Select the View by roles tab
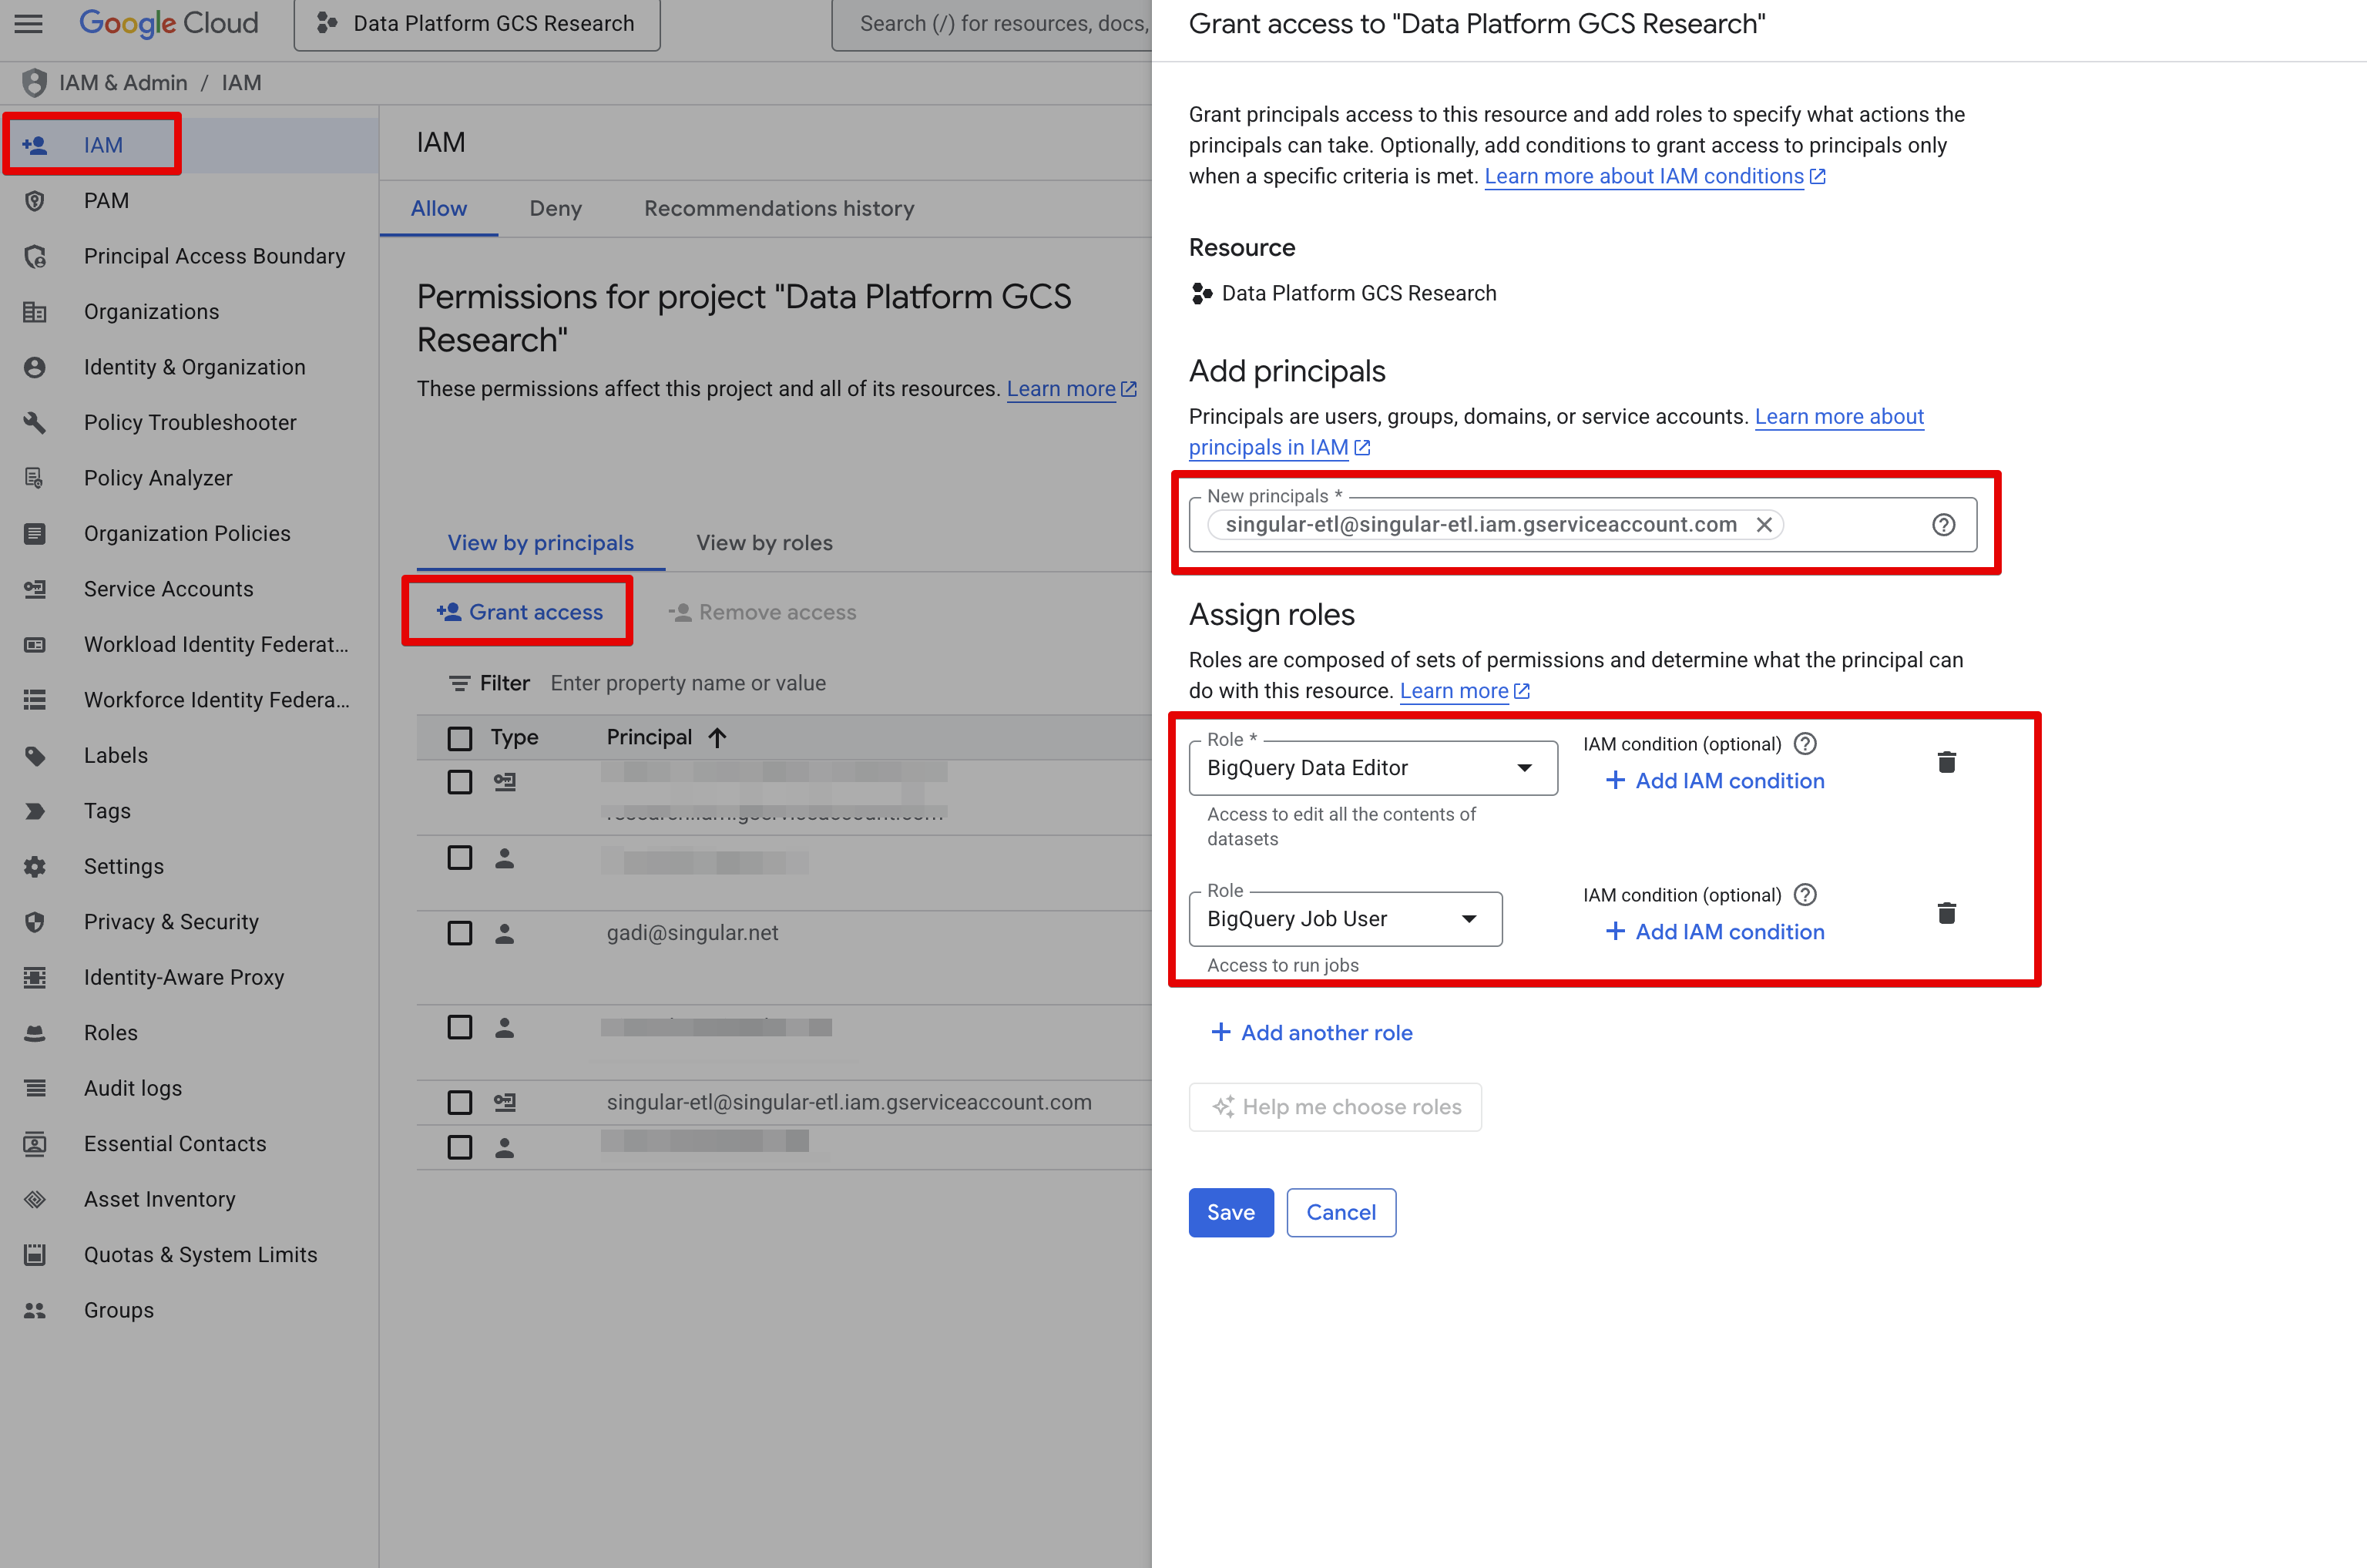 click(764, 543)
